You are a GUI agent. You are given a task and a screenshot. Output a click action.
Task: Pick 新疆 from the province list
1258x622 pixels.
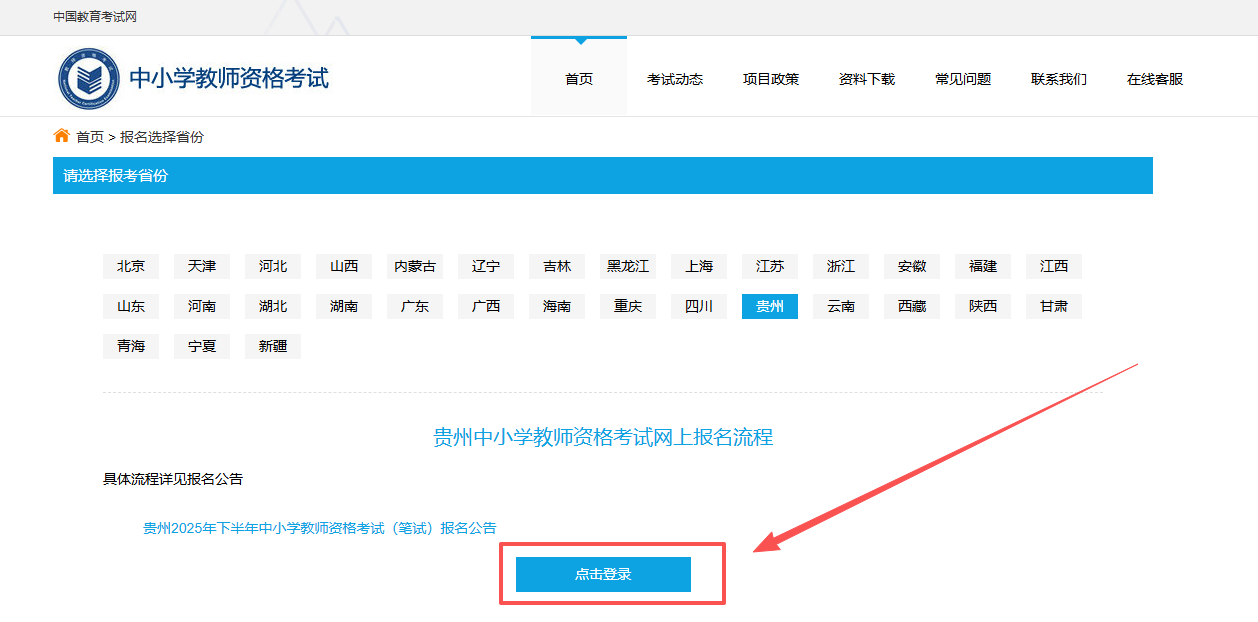pyautogui.click(x=273, y=346)
